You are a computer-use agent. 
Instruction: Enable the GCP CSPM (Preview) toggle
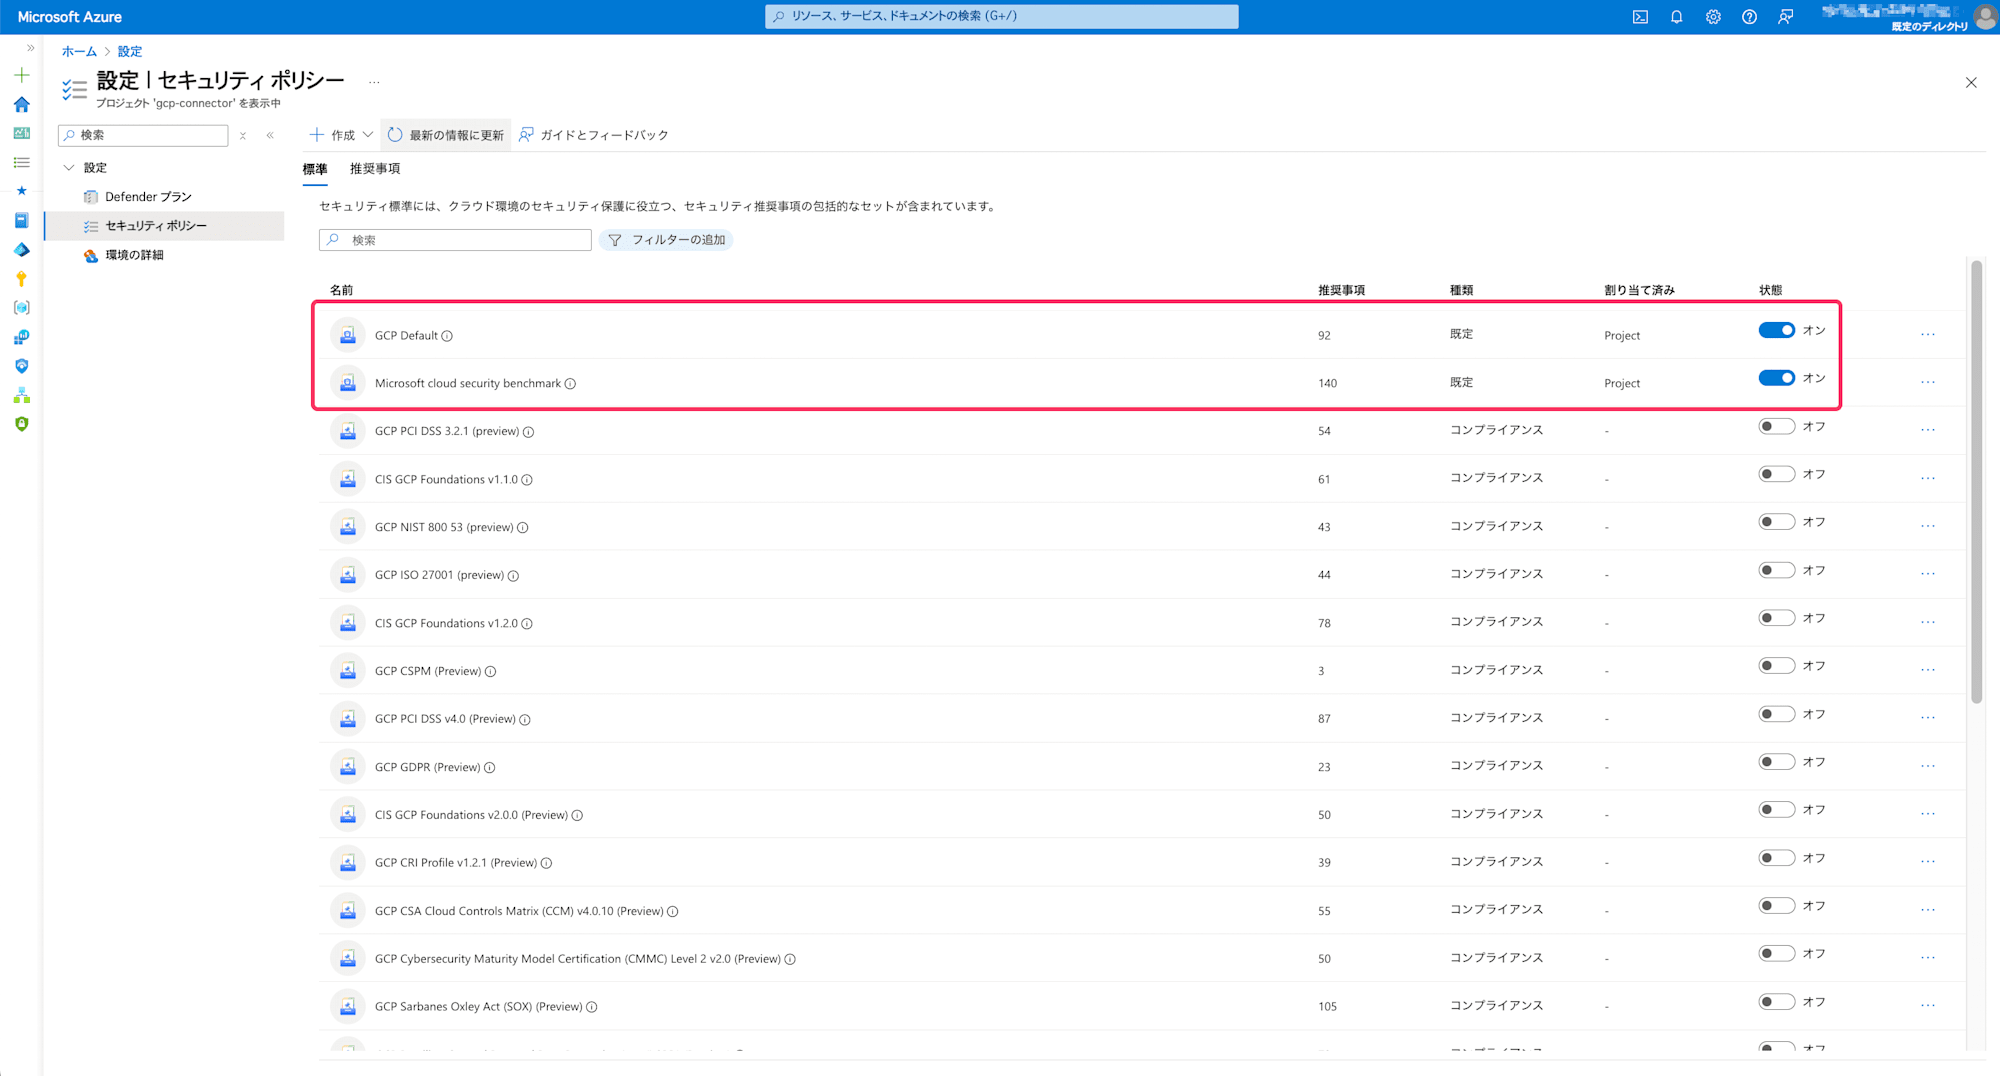(x=1776, y=666)
